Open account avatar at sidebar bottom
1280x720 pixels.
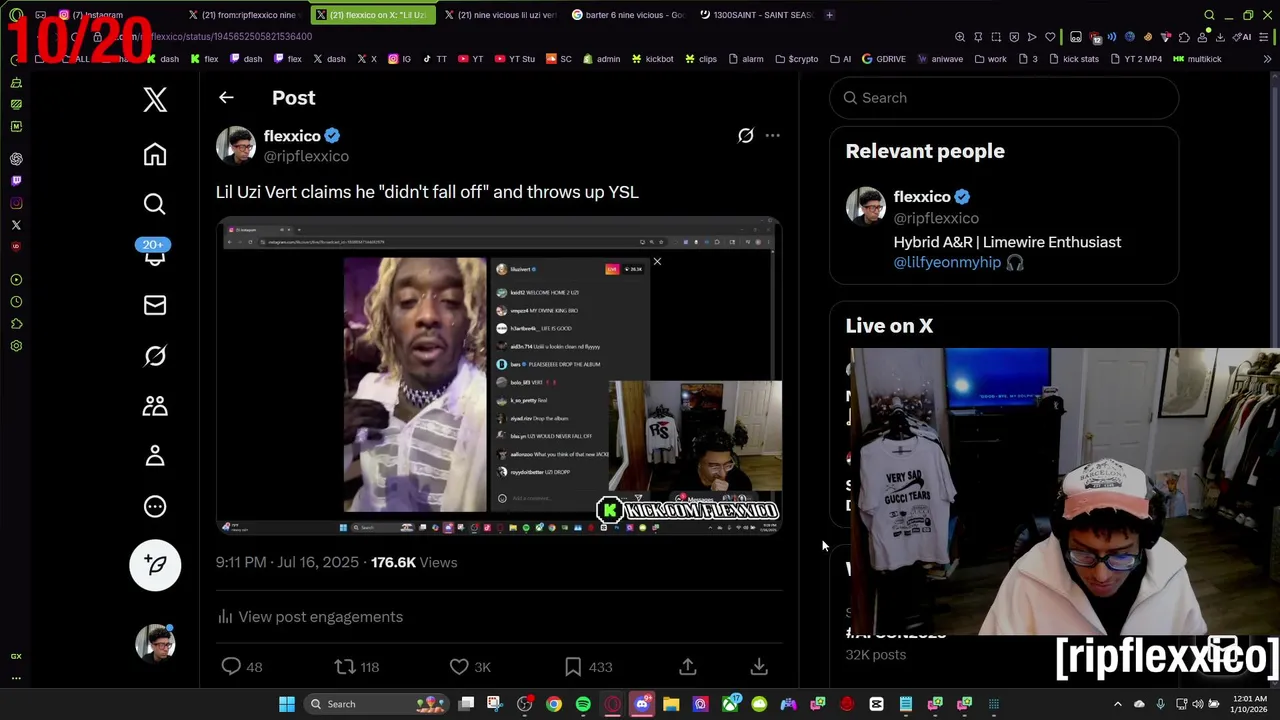(x=155, y=643)
